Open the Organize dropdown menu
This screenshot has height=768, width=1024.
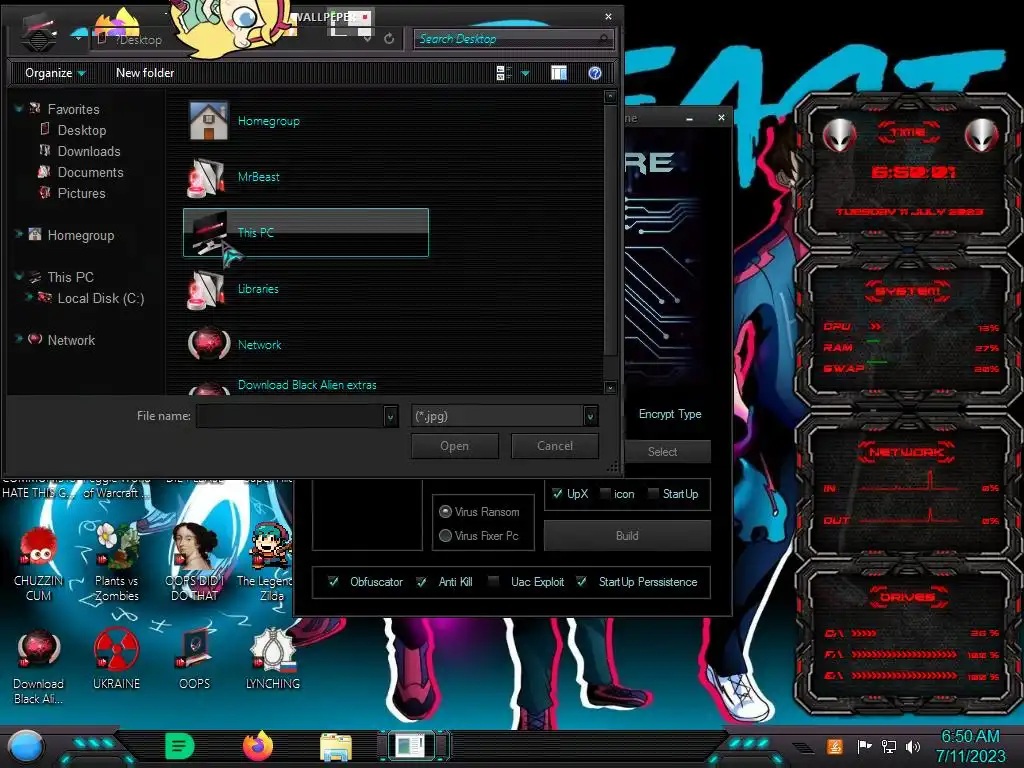(55, 73)
